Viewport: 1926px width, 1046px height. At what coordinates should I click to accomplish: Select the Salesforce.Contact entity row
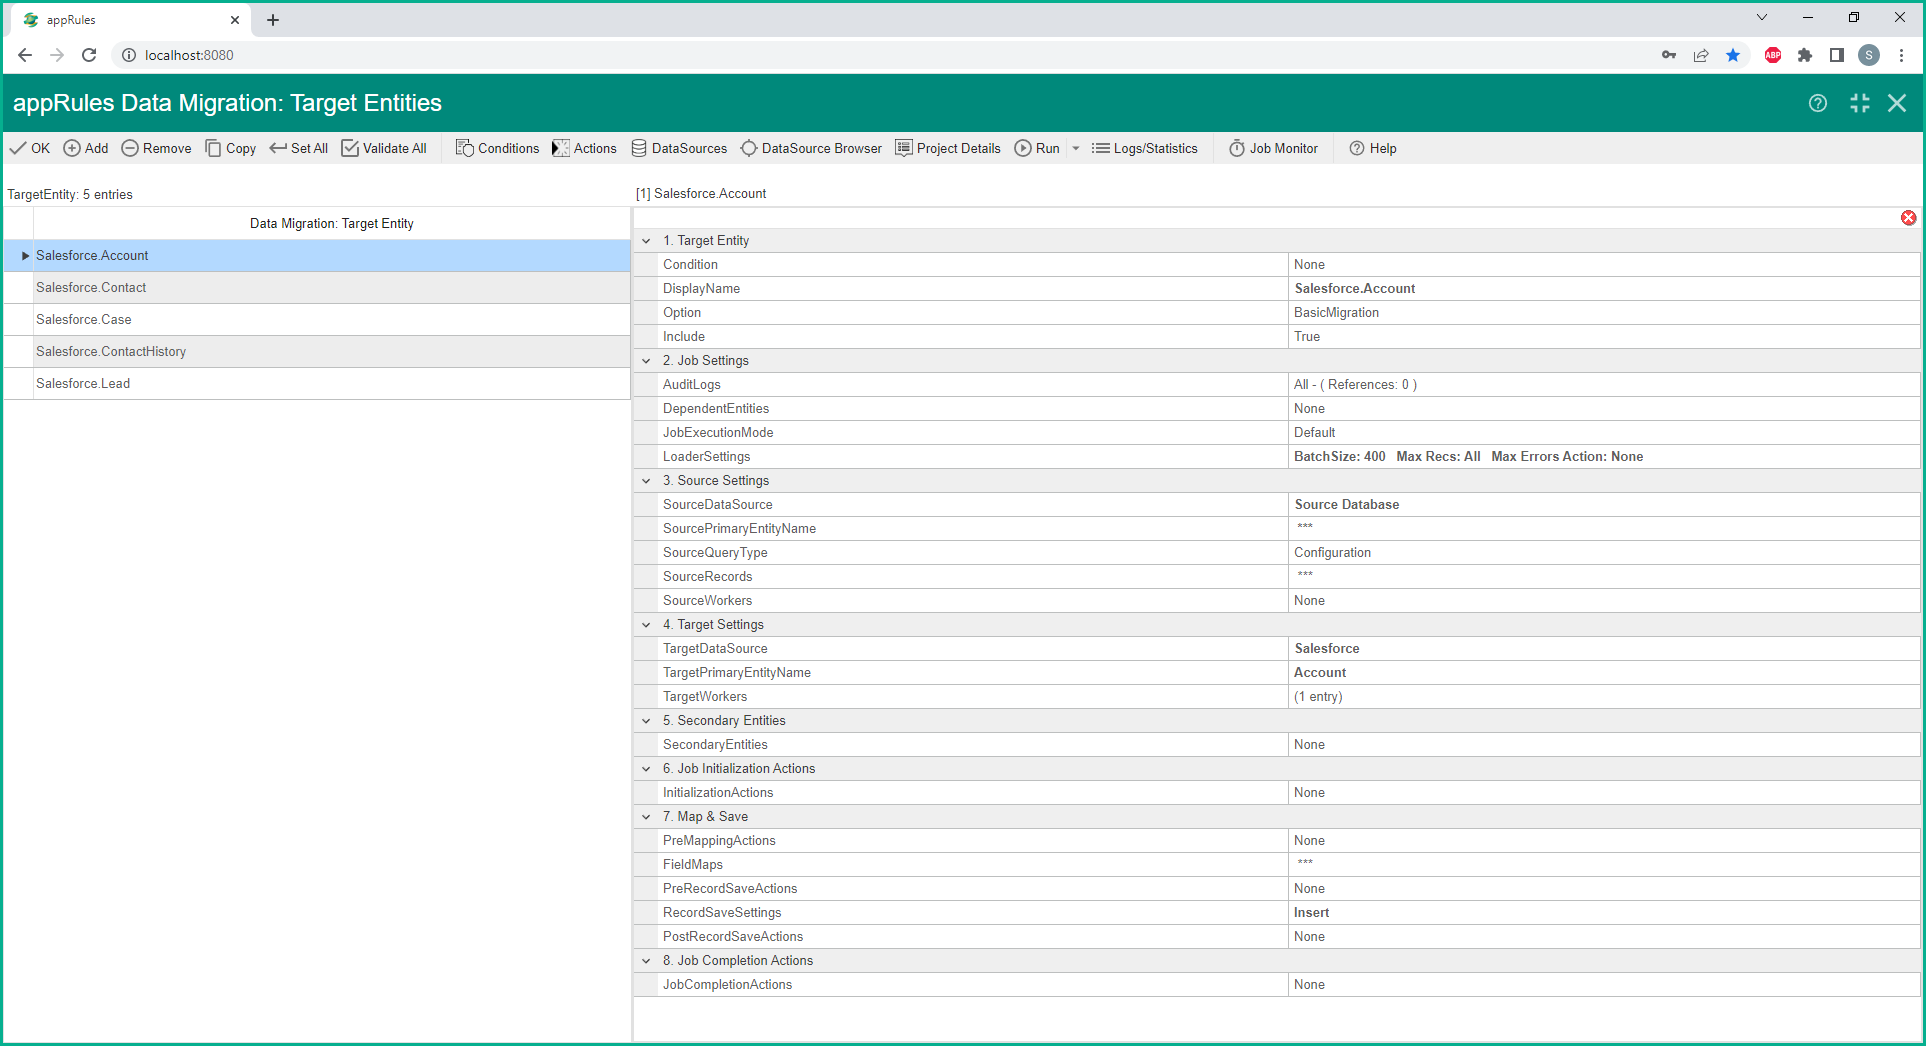[91, 288]
